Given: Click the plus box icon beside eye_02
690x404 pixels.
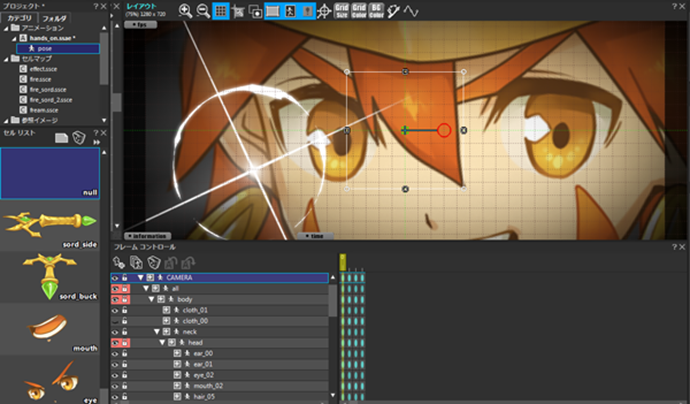Looking at the screenshot, I should pos(177,375).
